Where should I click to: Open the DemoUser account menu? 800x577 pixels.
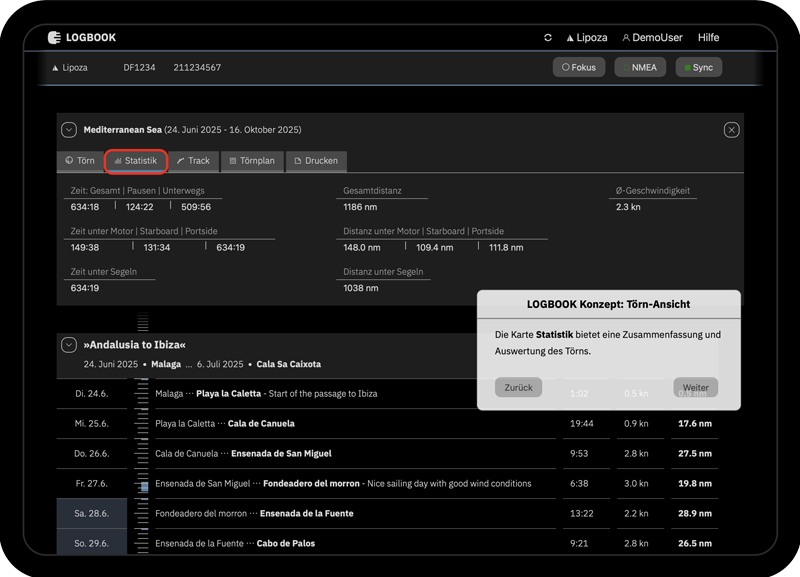click(652, 38)
